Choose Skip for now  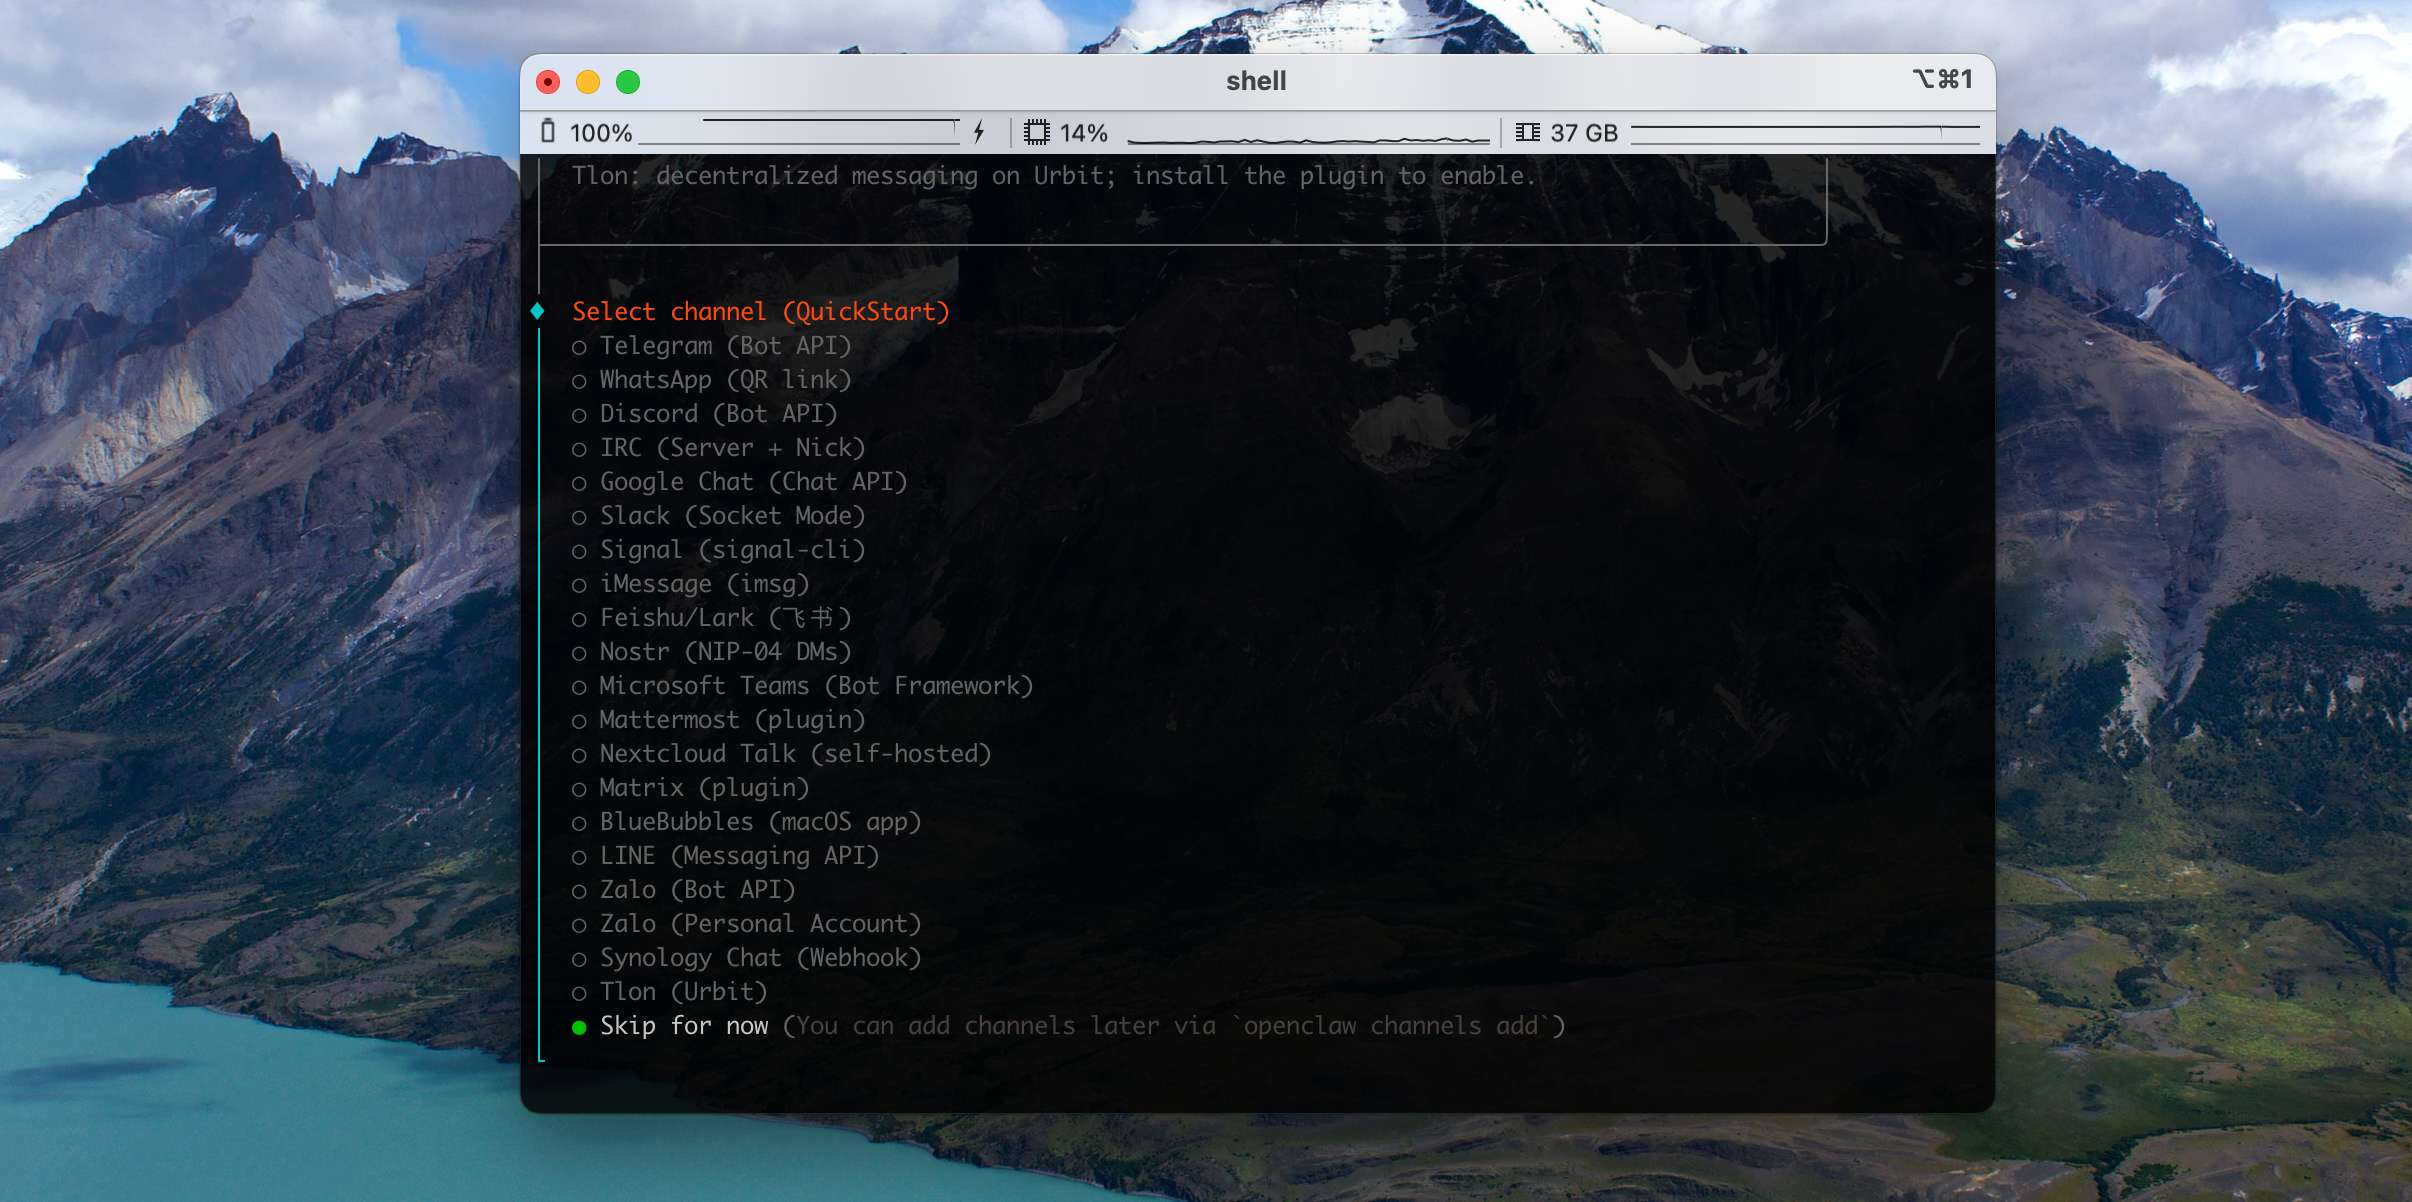683,1025
